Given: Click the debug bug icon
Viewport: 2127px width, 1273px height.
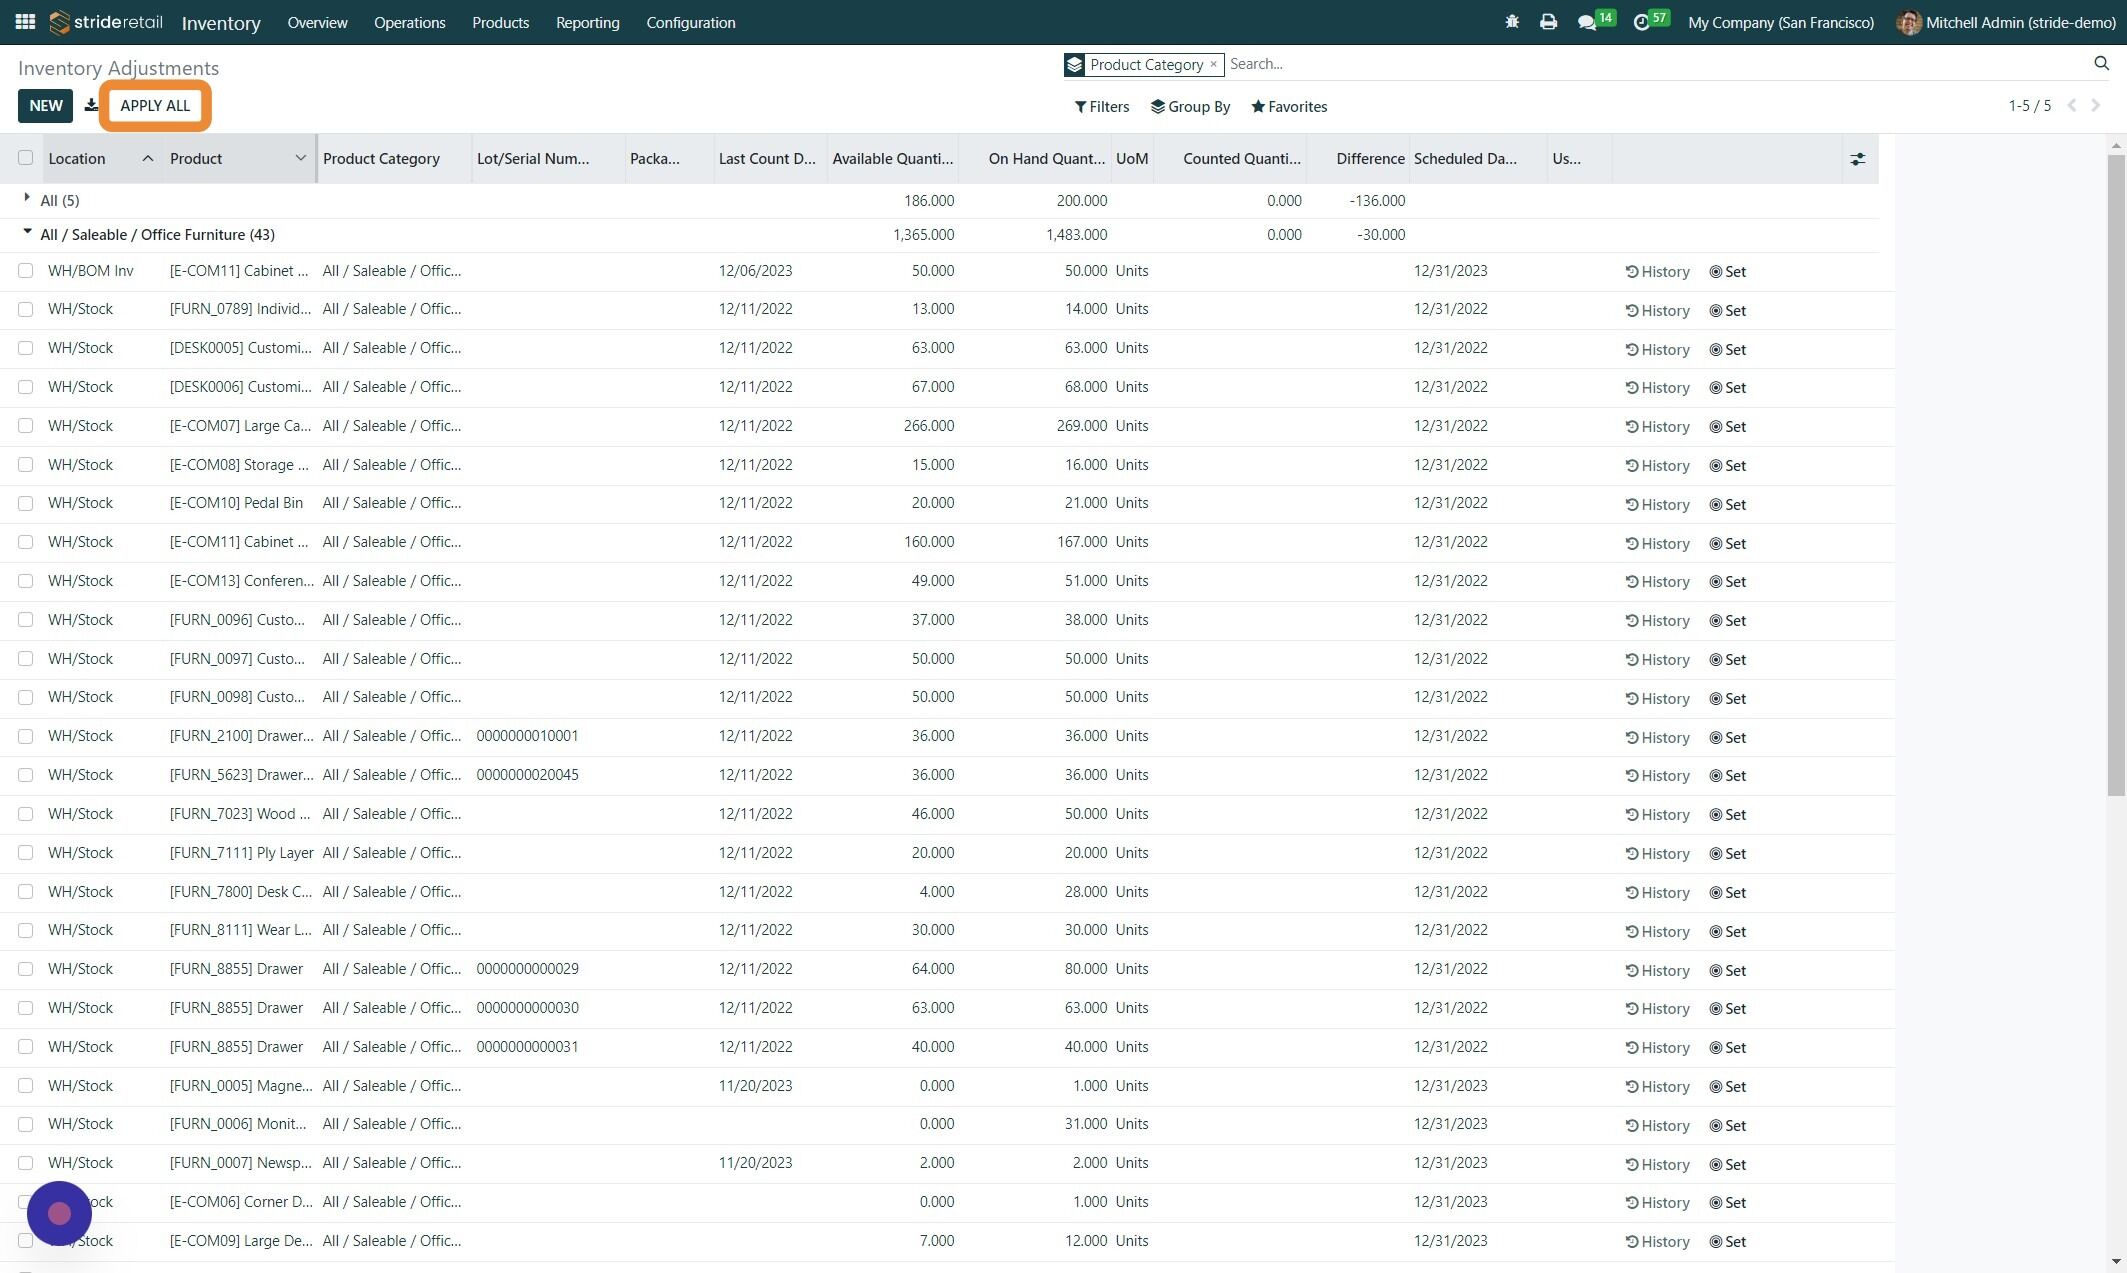Looking at the screenshot, I should (x=1512, y=22).
